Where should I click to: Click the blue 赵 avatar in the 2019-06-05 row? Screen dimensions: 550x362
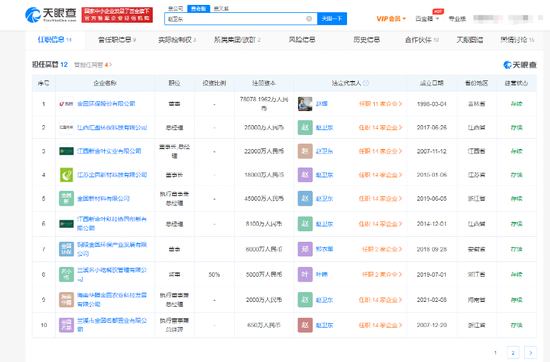coord(305,199)
